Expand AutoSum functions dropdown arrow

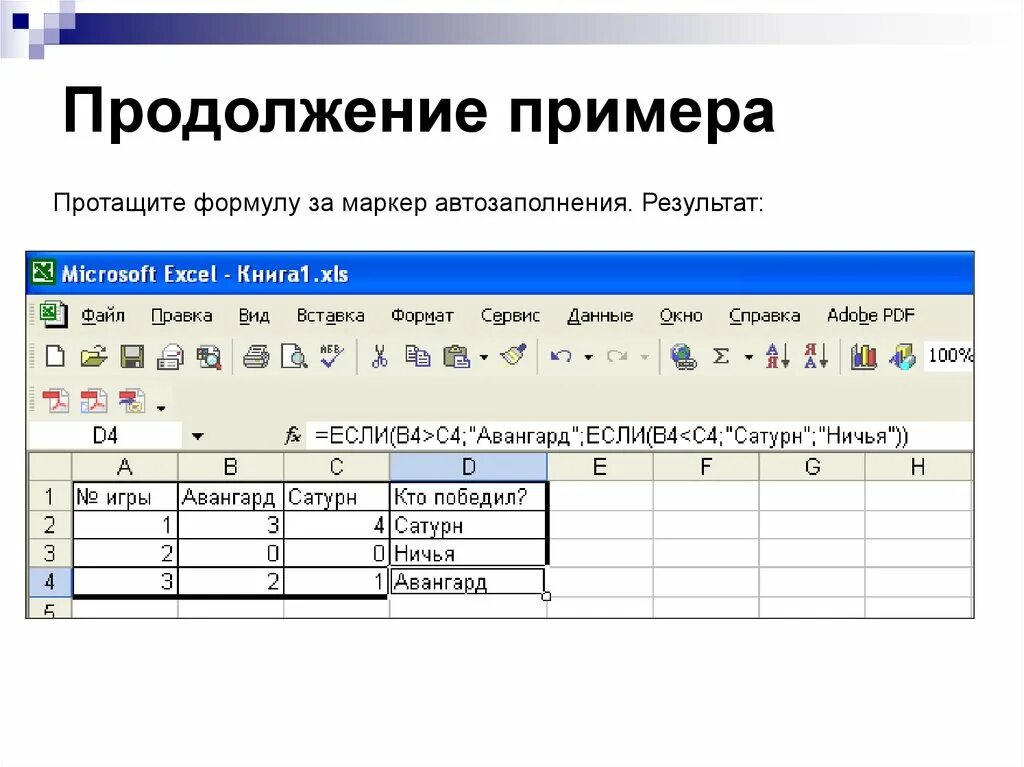point(749,357)
